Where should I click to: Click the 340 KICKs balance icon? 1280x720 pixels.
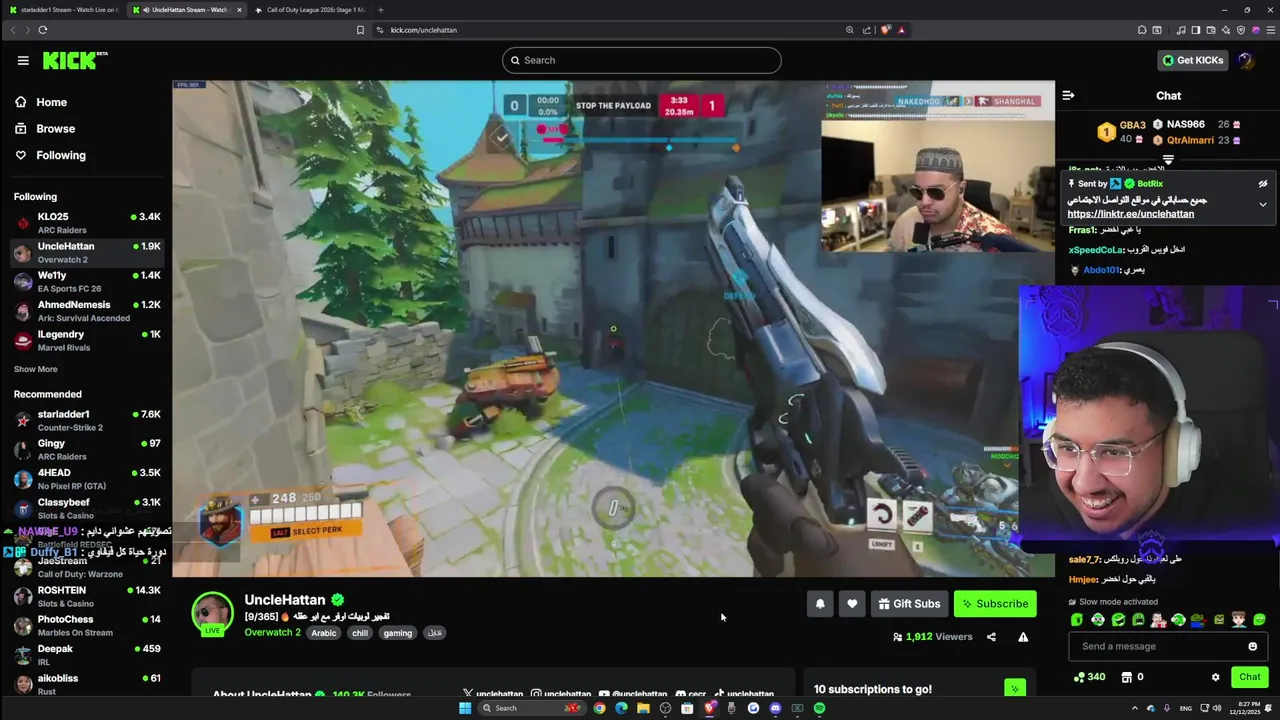(1079, 677)
